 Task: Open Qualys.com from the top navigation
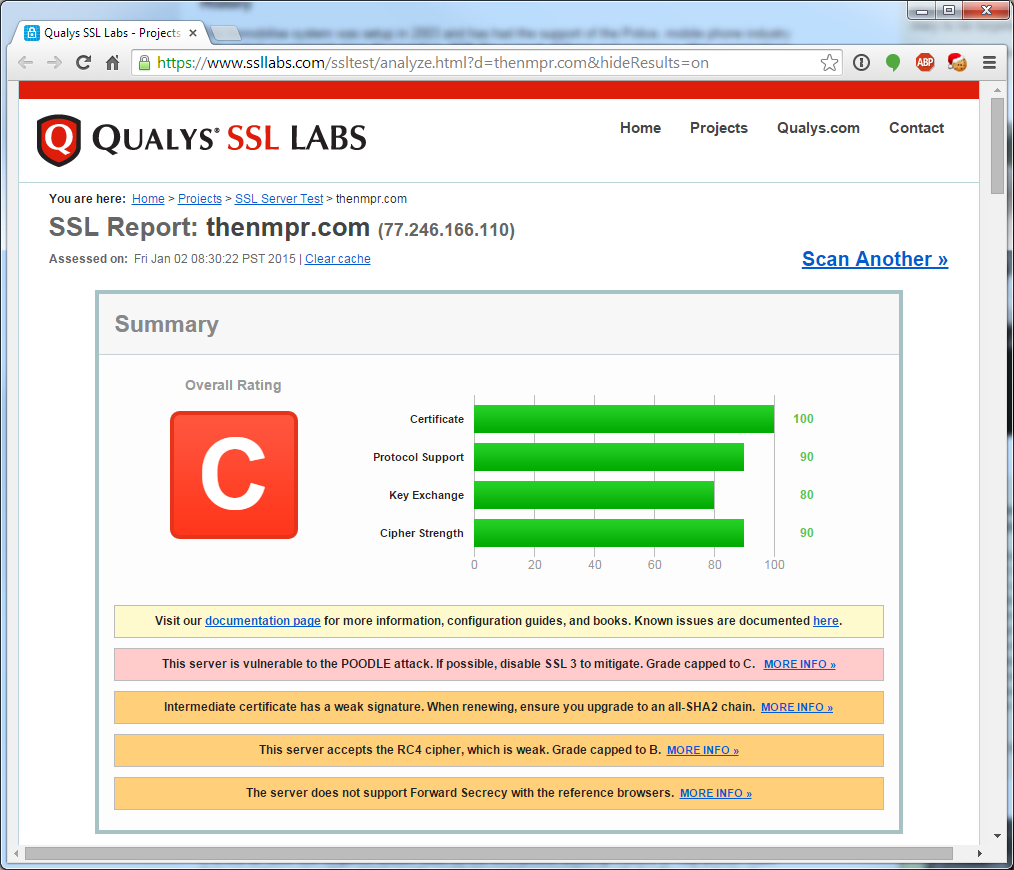pyautogui.click(x=818, y=128)
